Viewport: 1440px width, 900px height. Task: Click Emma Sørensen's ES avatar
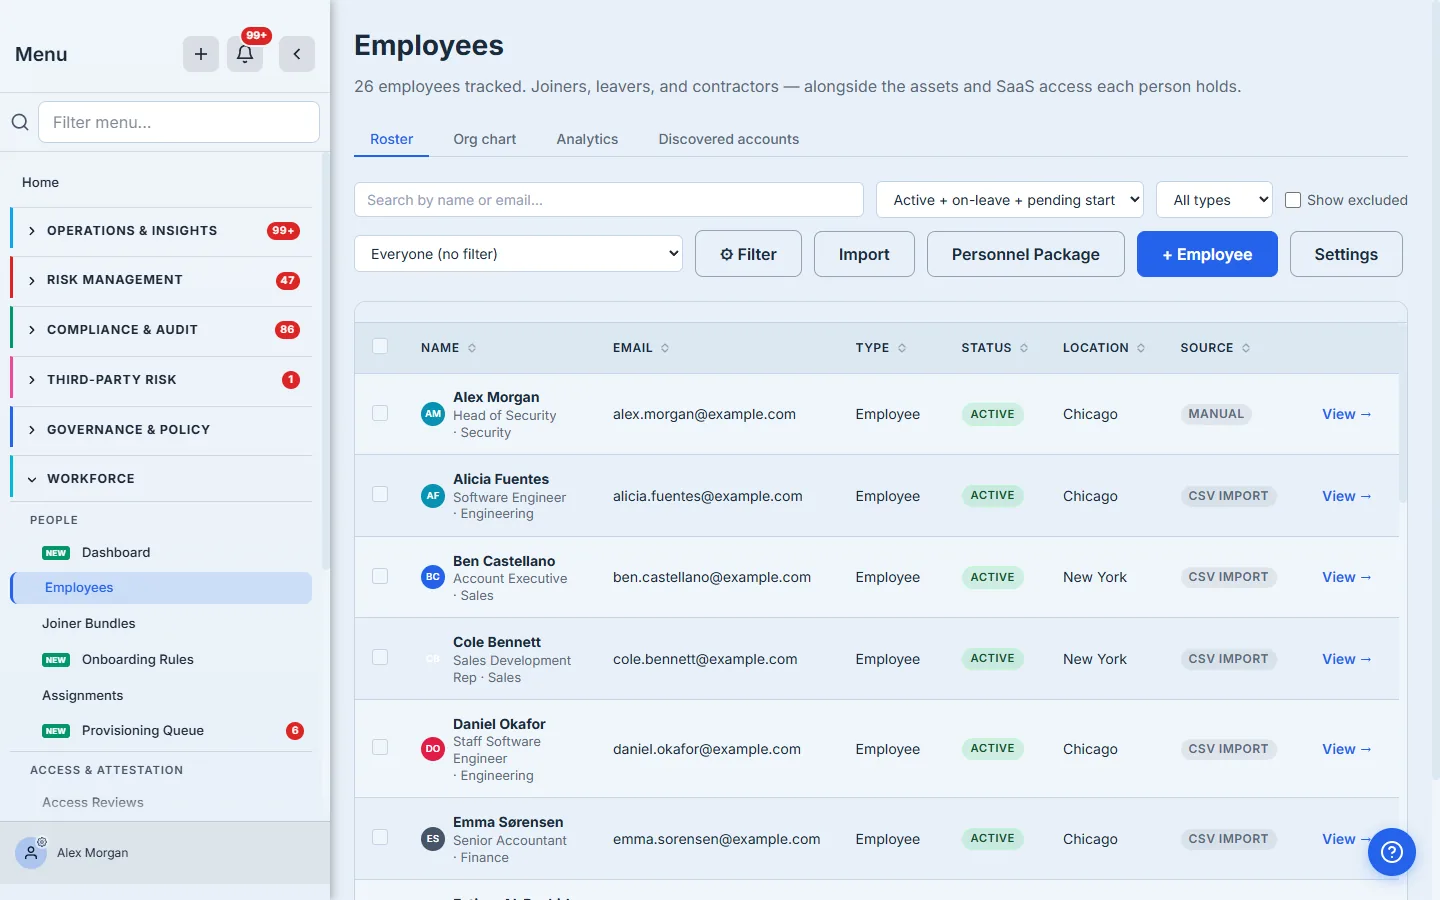click(x=433, y=839)
